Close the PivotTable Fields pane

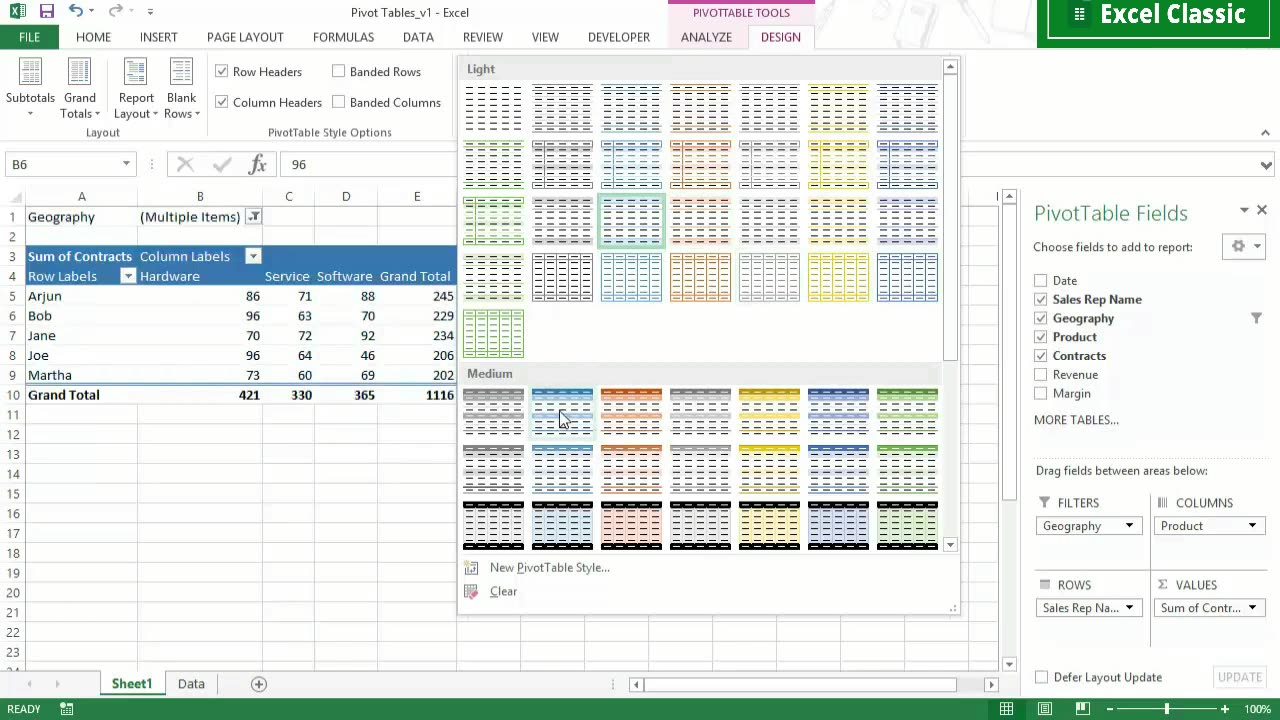pos(1262,210)
